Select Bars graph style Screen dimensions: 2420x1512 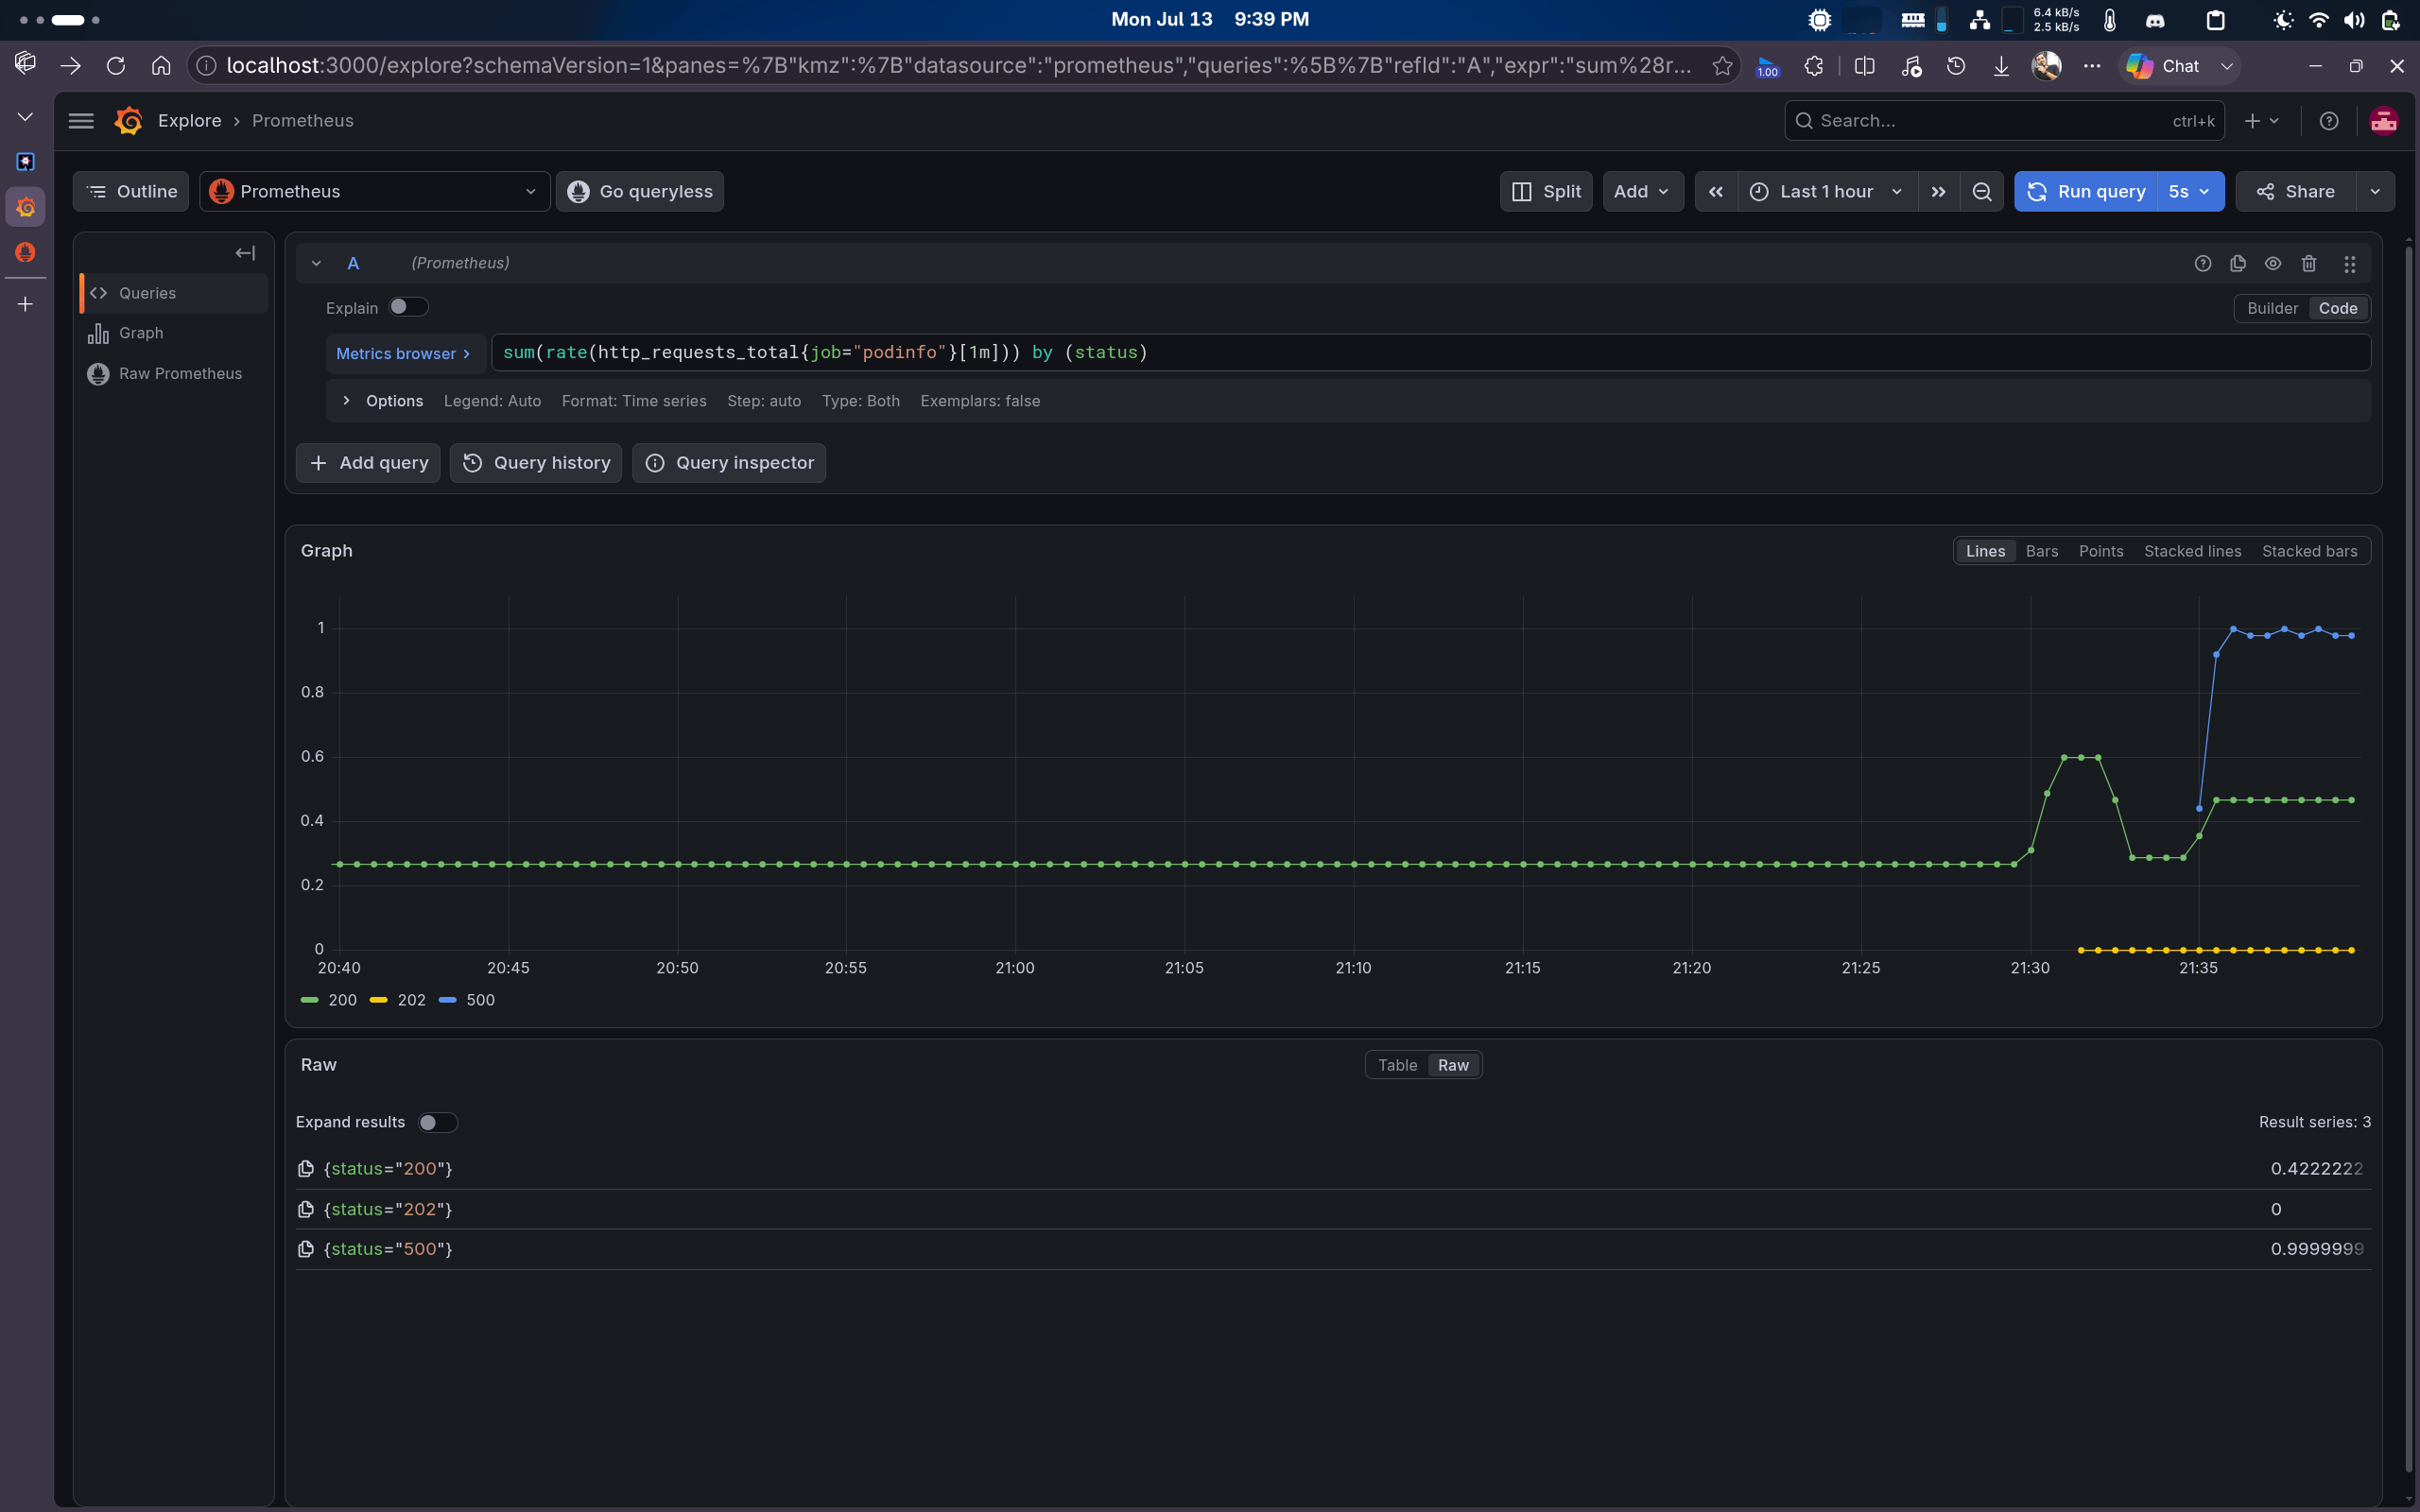click(x=2042, y=551)
